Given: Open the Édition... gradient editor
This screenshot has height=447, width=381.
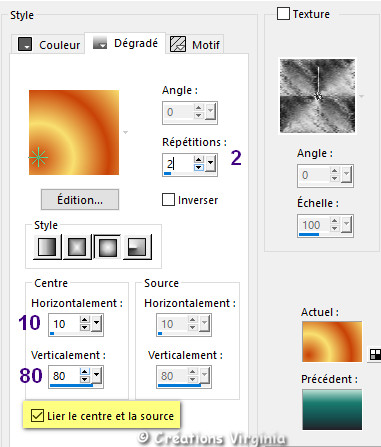Looking at the screenshot, I should tap(80, 200).
